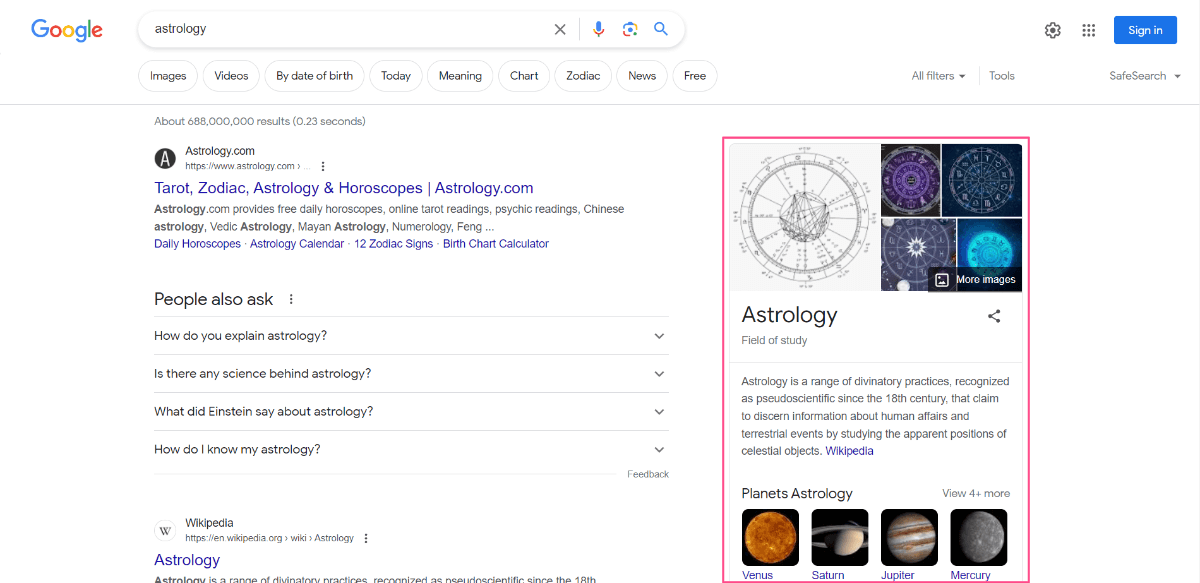The width and height of the screenshot is (1200, 583).
Task: Select the Today filter chip
Action: (396, 76)
